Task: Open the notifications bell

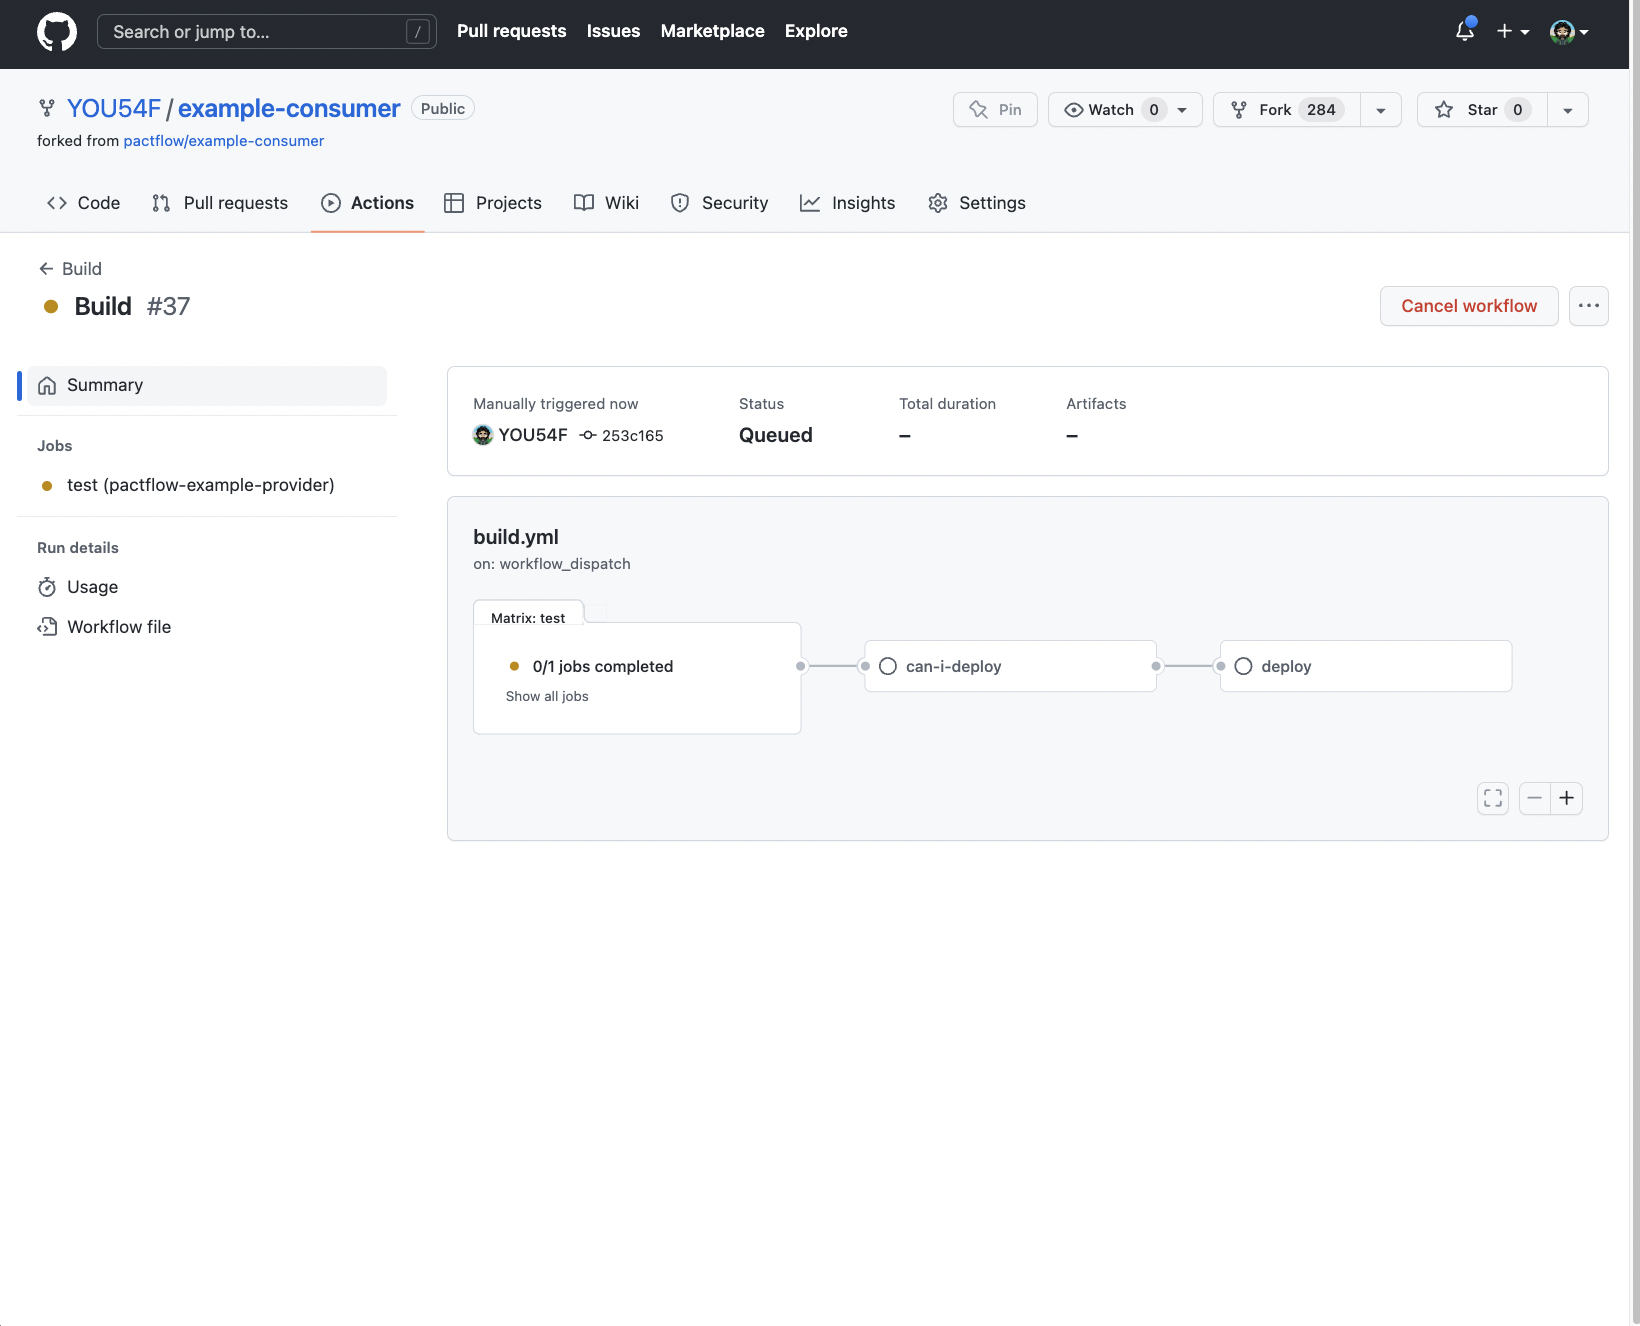Action: tap(1464, 31)
